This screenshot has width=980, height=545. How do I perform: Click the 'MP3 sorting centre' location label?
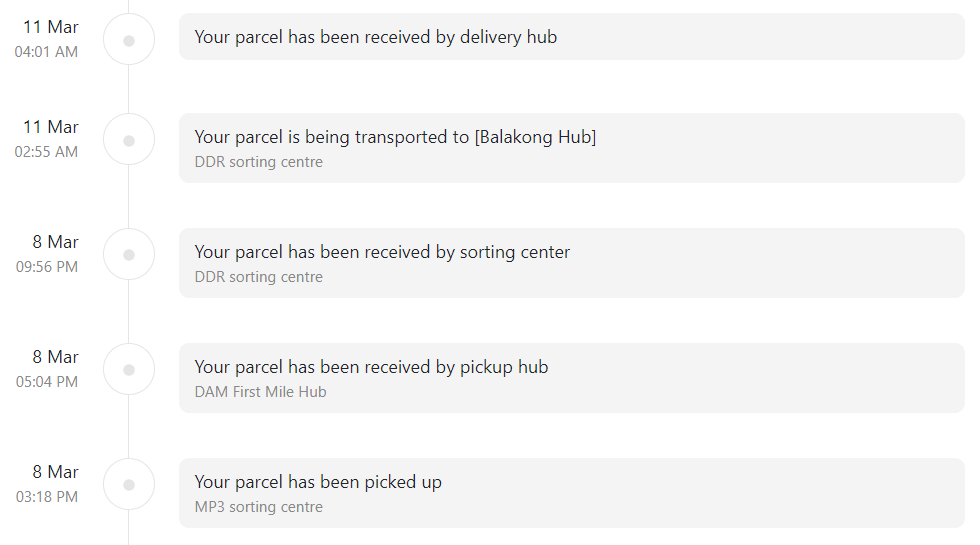tap(259, 507)
